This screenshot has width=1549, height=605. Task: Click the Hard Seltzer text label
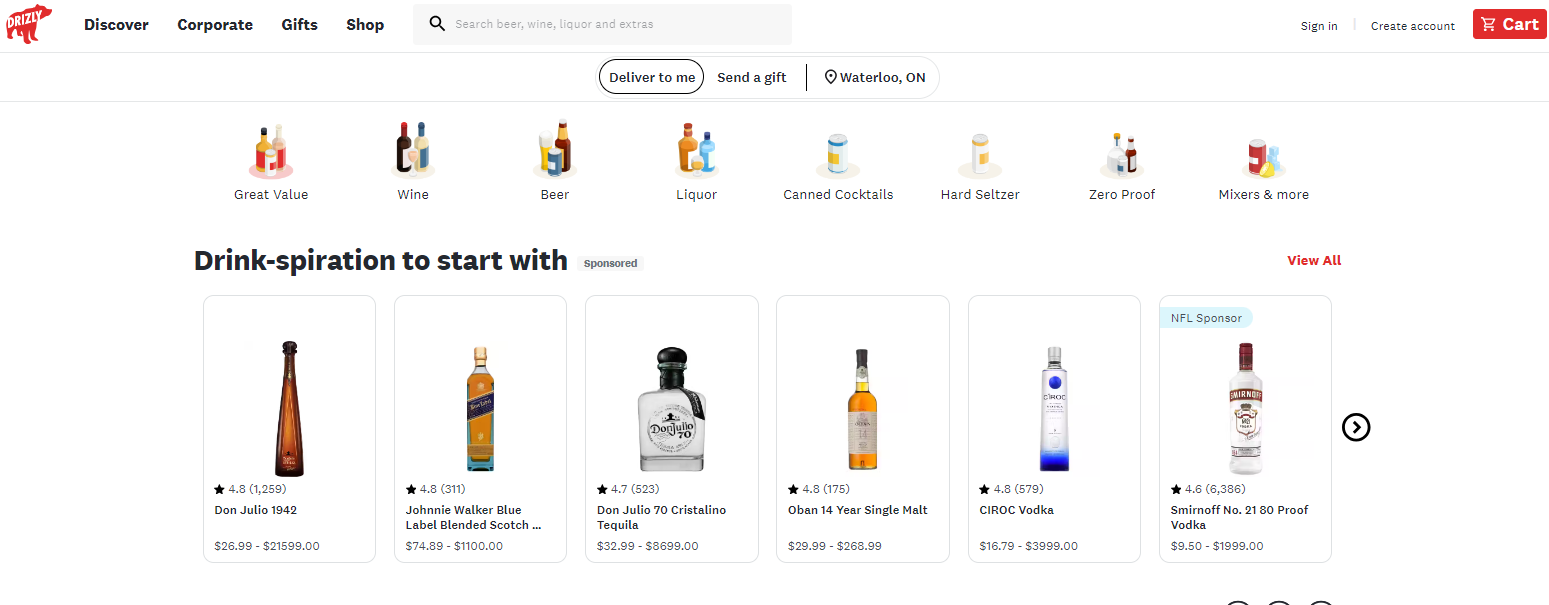980,195
